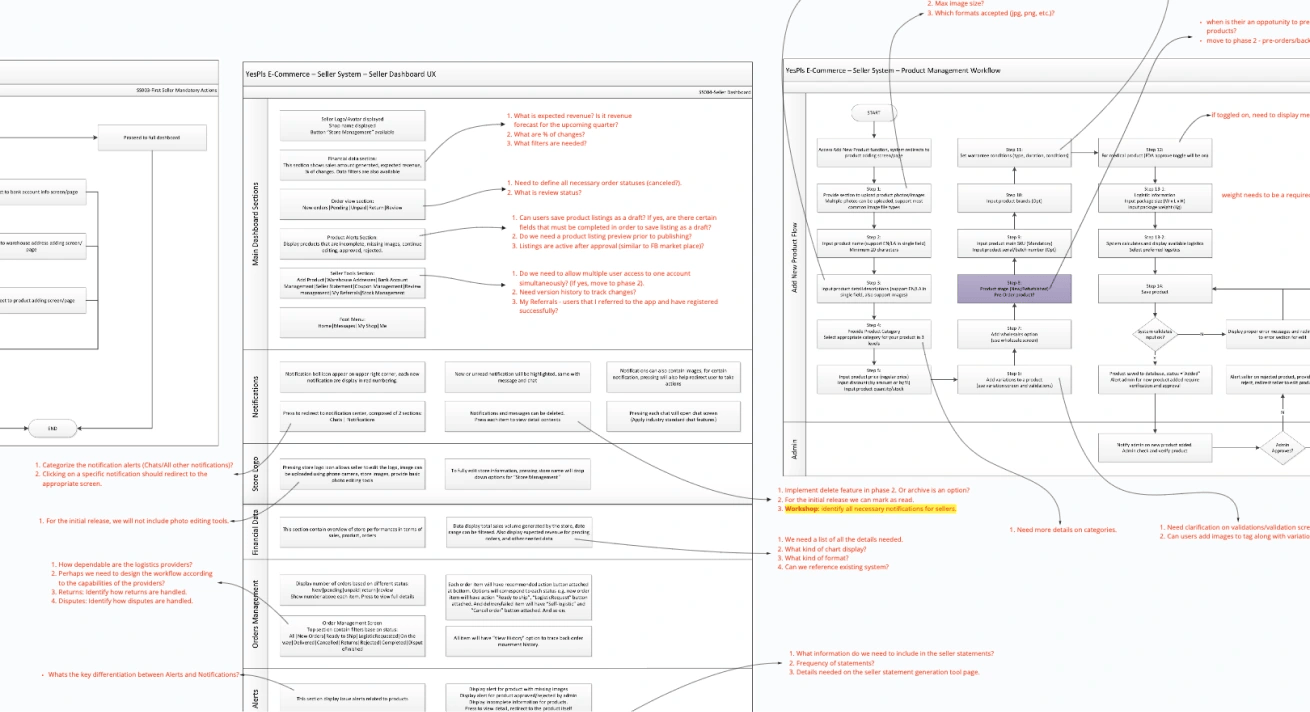This screenshot has width=1310, height=712.
Task: Click the purple Step 8 Product Image node
Action: pyautogui.click(x=1014, y=287)
